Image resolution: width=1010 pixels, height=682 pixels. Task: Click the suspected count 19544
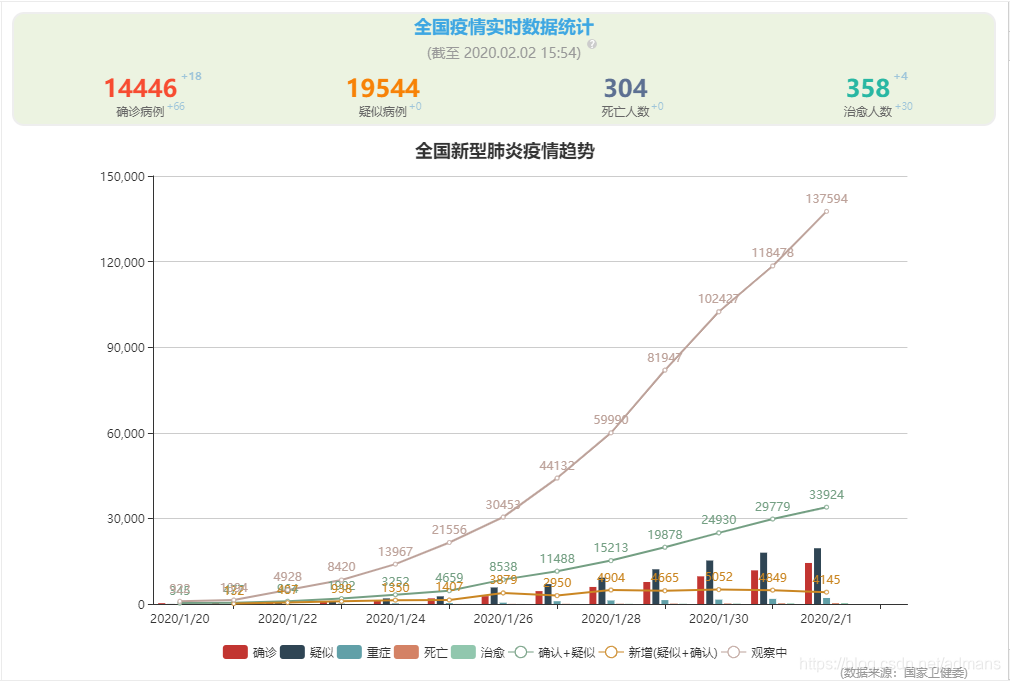tap(383, 88)
